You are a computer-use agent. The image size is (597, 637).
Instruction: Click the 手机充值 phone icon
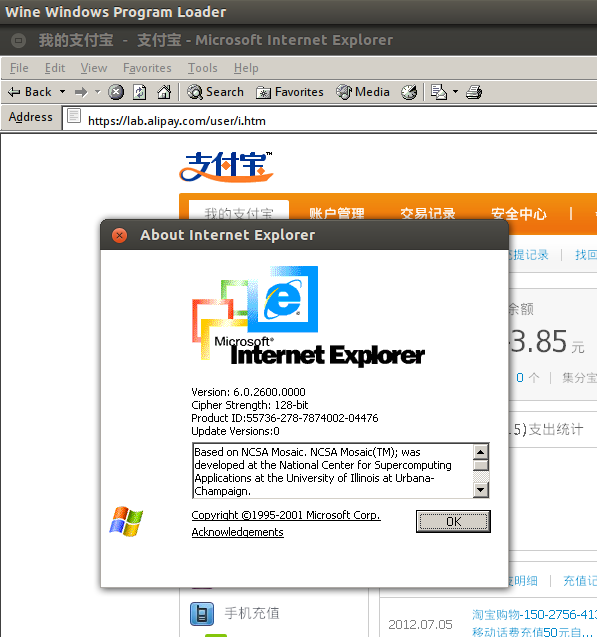[x=202, y=613]
